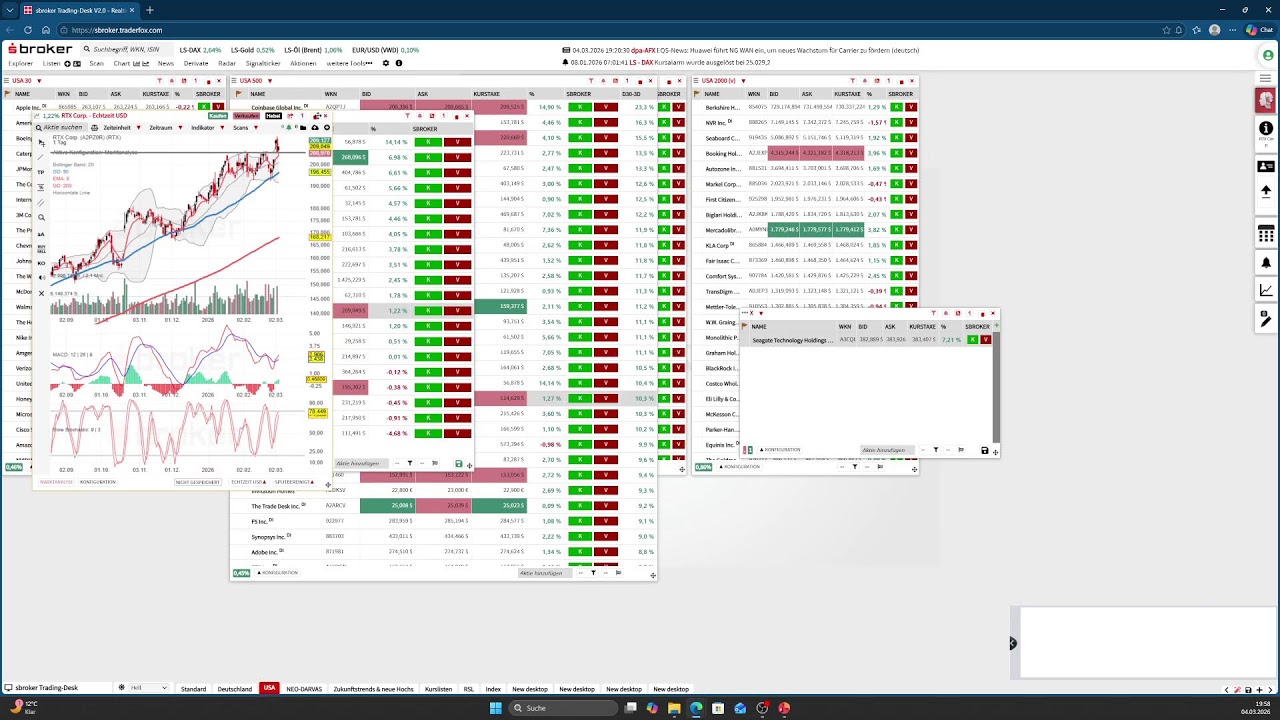This screenshot has height=720, width=1280.
Task: Open the Listen menu
Action: point(51,63)
